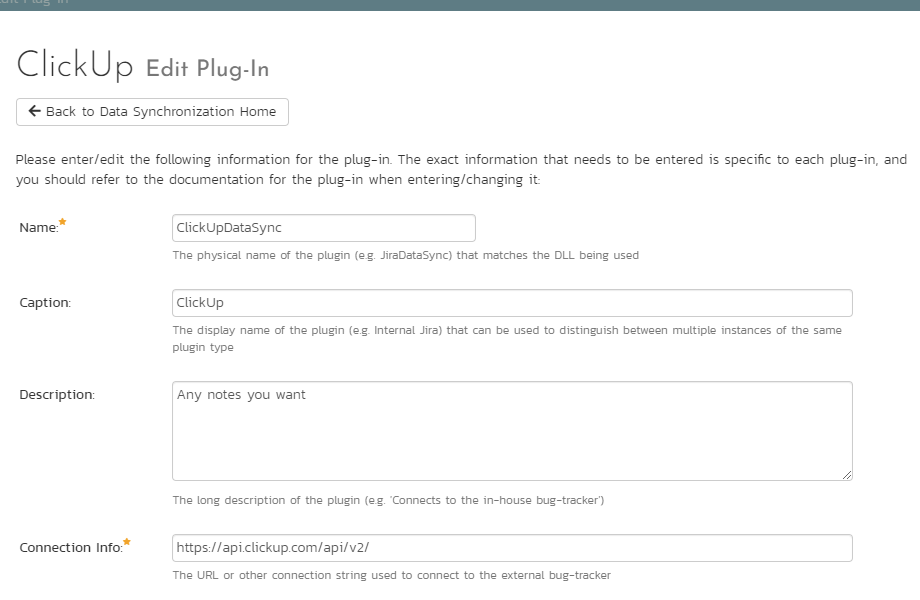Click the ClickUp Edit Plug-In heading

point(143,65)
